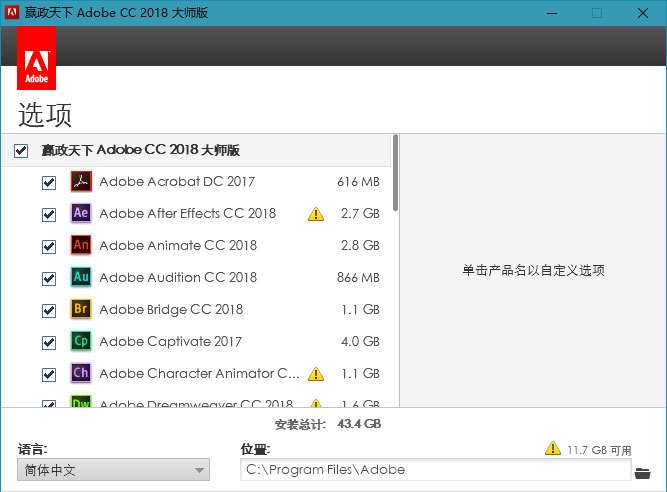Viewport: 667px width, 492px height.
Task: Select the Adobe Animate CC 2018 name
Action: (178, 245)
